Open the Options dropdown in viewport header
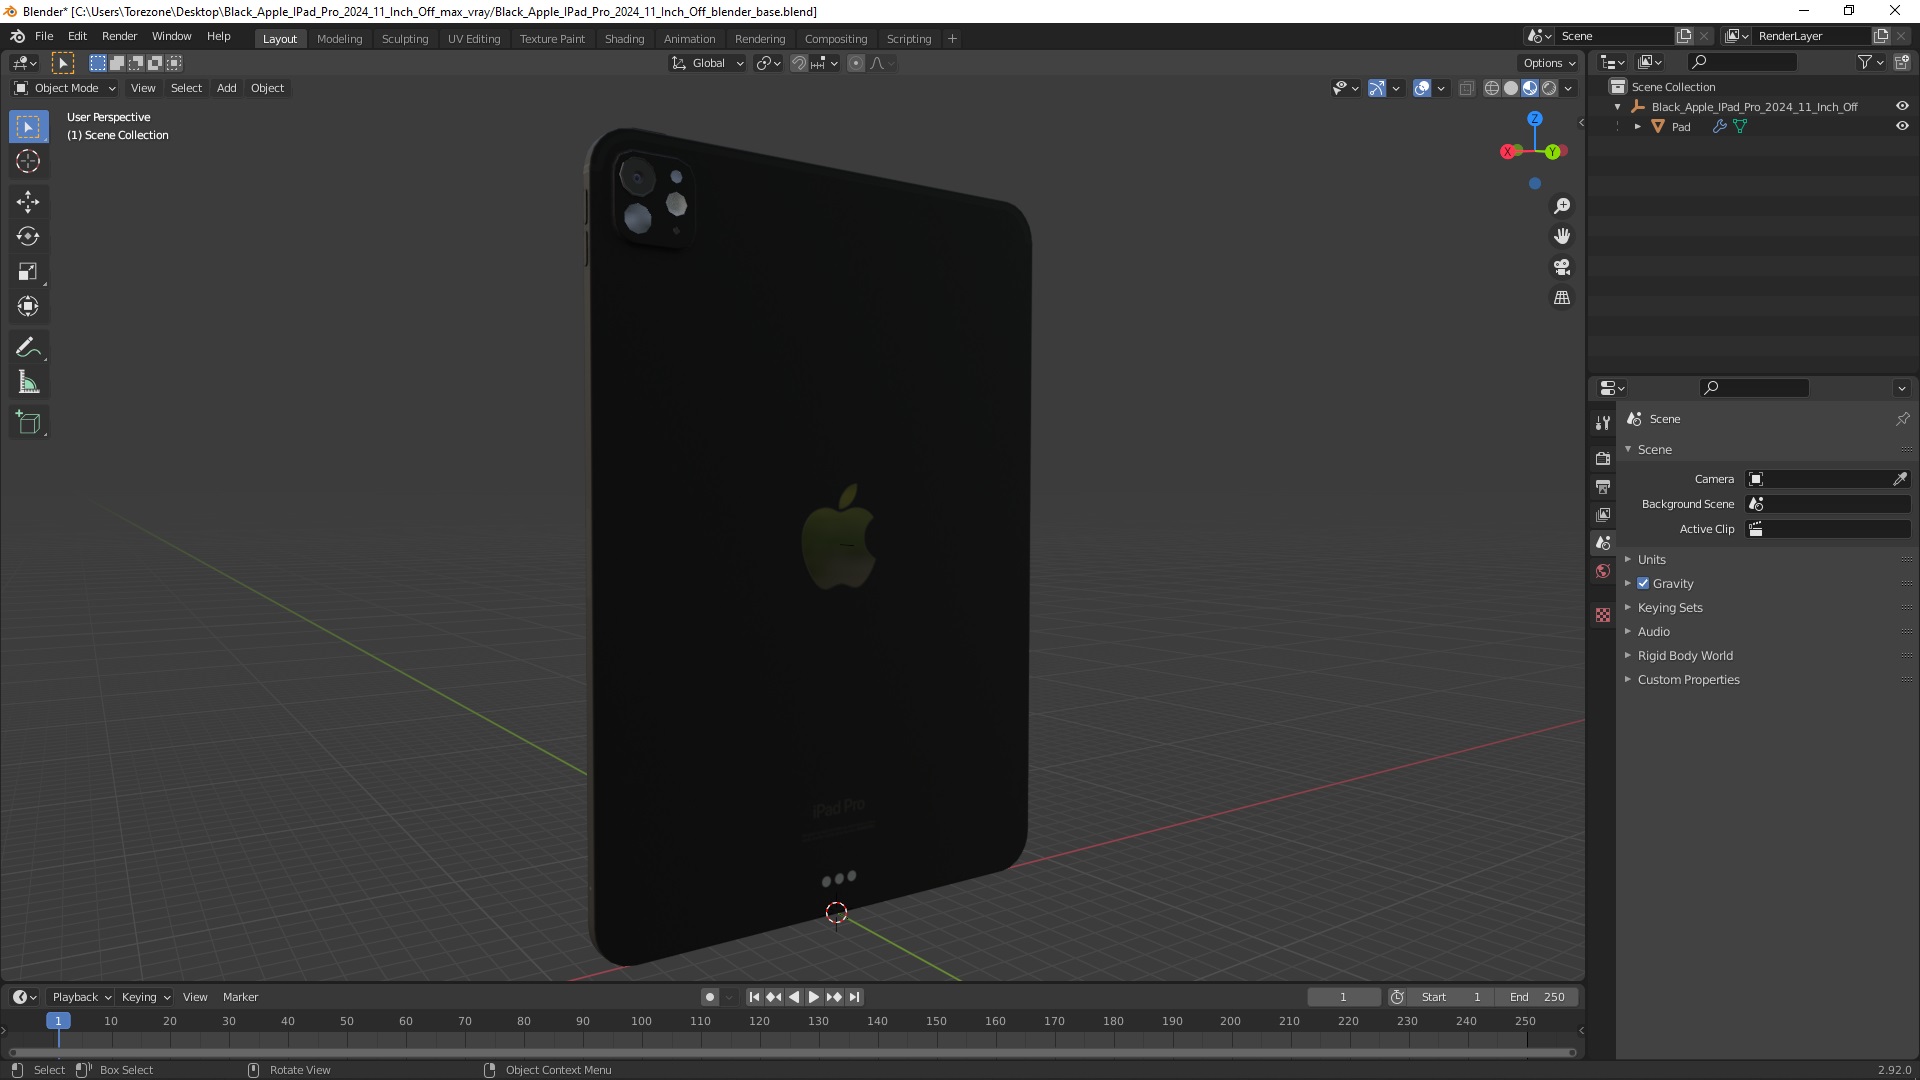 [x=1549, y=63]
